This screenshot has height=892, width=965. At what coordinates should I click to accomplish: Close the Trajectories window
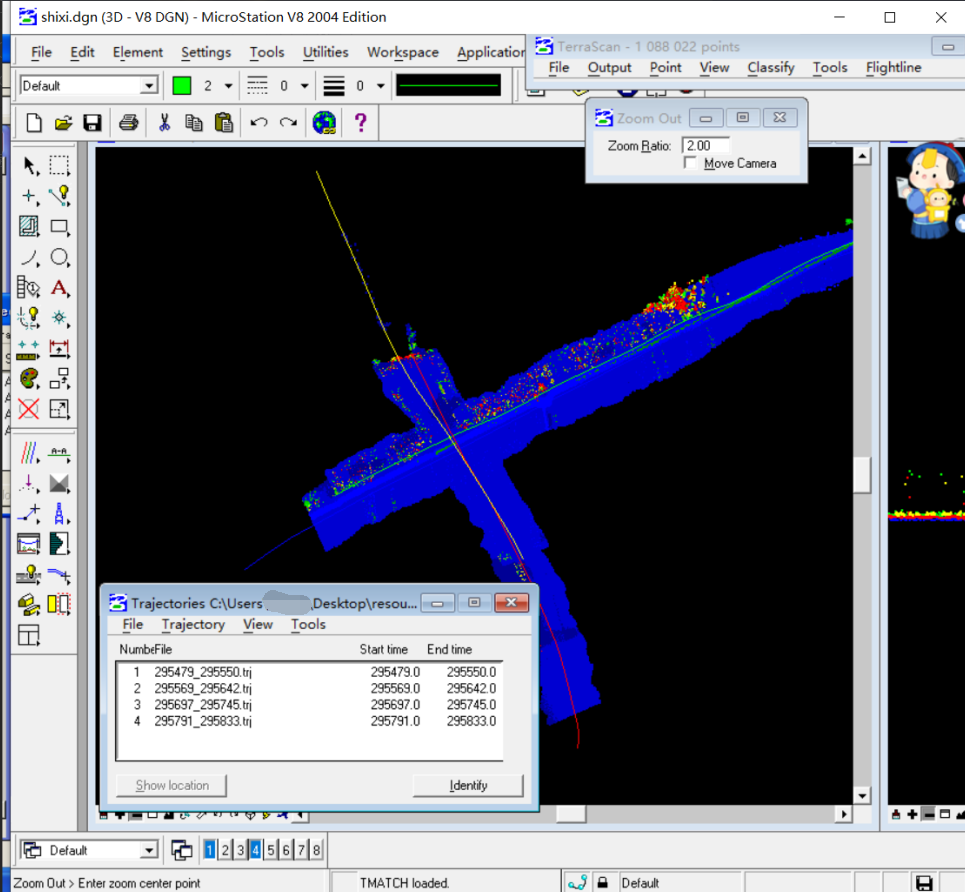[511, 603]
